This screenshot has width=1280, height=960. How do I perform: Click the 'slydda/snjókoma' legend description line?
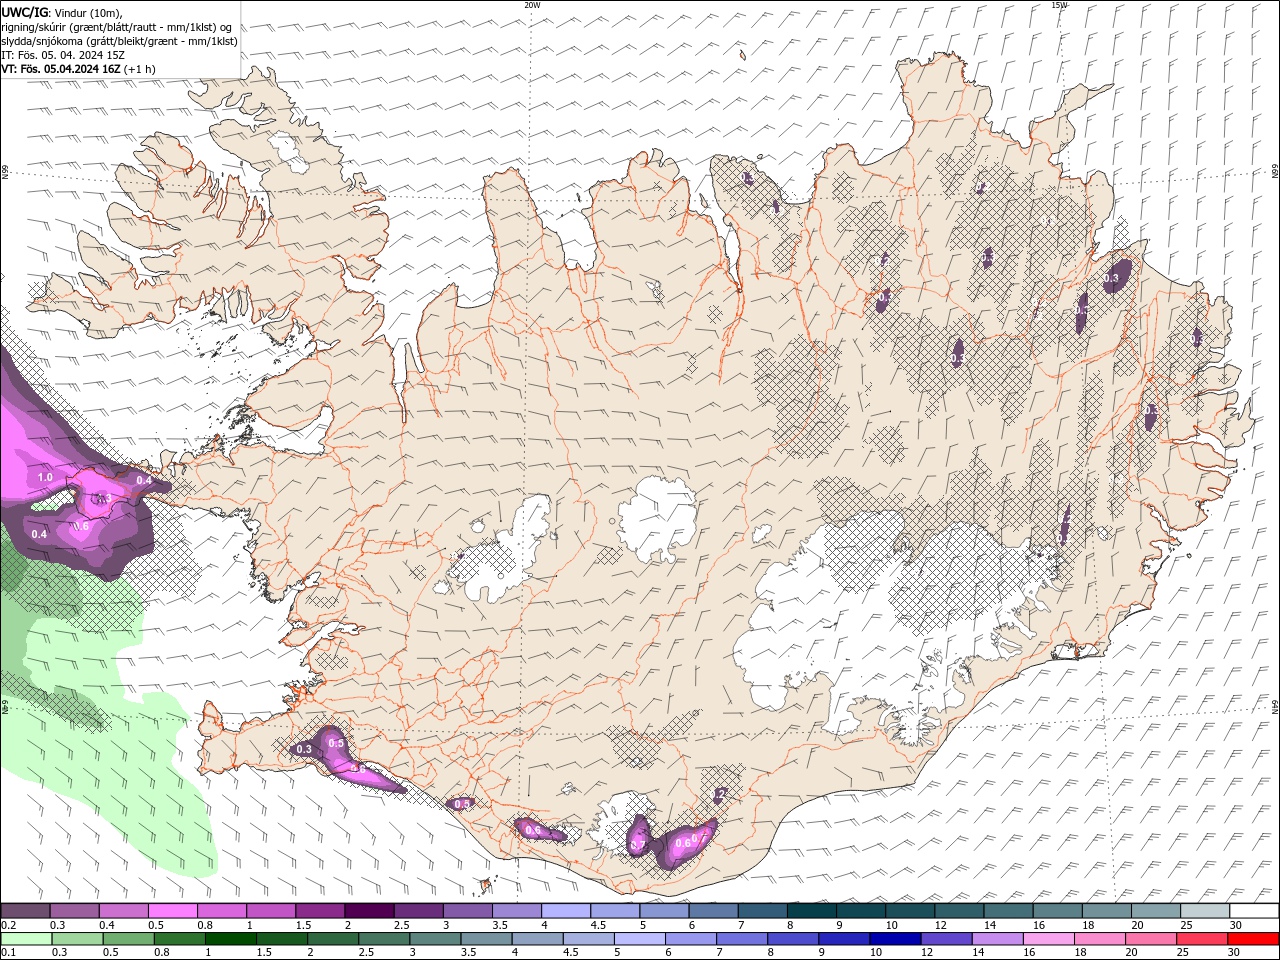click(x=120, y=41)
